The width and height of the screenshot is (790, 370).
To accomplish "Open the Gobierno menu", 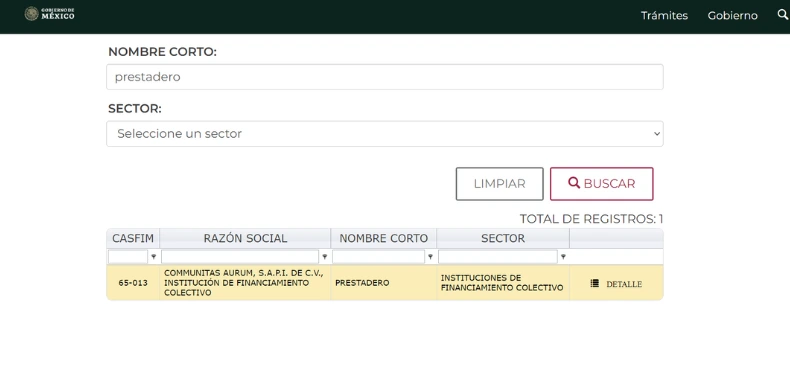I will [x=732, y=16].
